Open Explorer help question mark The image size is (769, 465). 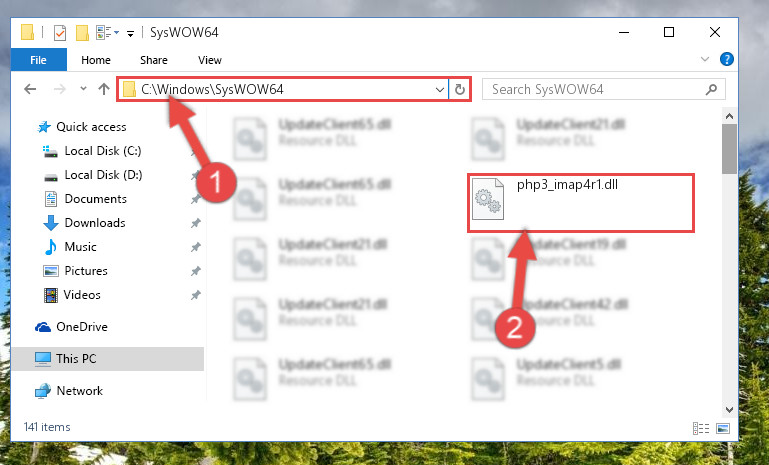point(726,59)
